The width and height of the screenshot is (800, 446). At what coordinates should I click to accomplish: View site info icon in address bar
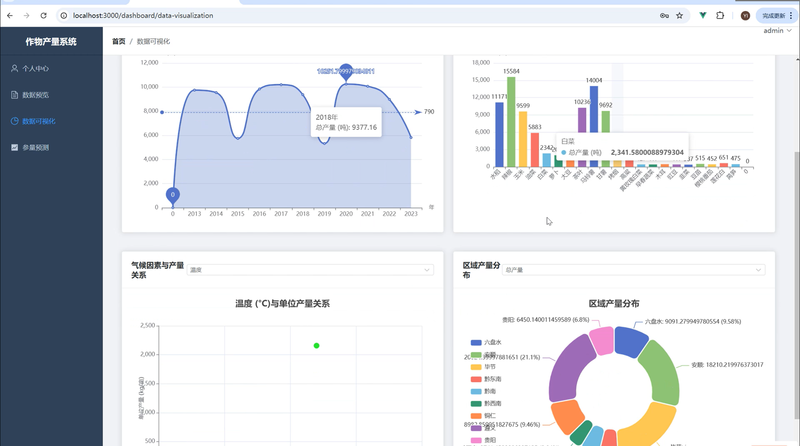pyautogui.click(x=64, y=15)
